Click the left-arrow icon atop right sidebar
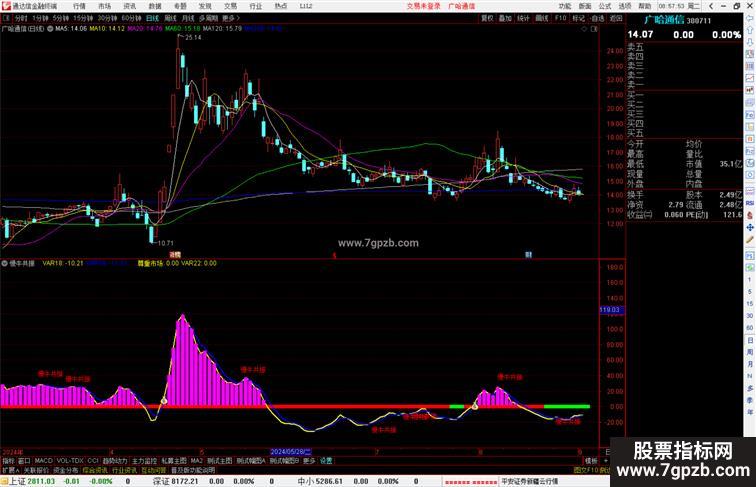The height and width of the screenshot is (487, 756). click(x=750, y=18)
